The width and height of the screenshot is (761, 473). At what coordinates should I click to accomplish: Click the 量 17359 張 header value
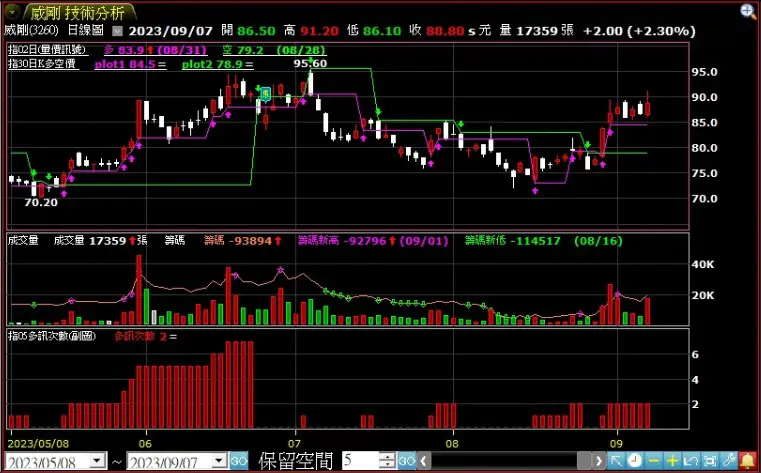[536, 31]
